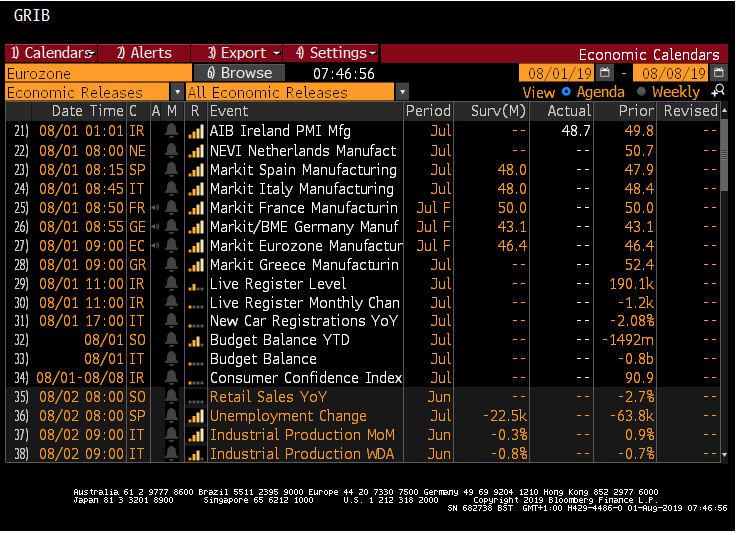The height and width of the screenshot is (535, 738).
Task: Edit the 08/01/19 start date field
Action: pyautogui.click(x=557, y=73)
